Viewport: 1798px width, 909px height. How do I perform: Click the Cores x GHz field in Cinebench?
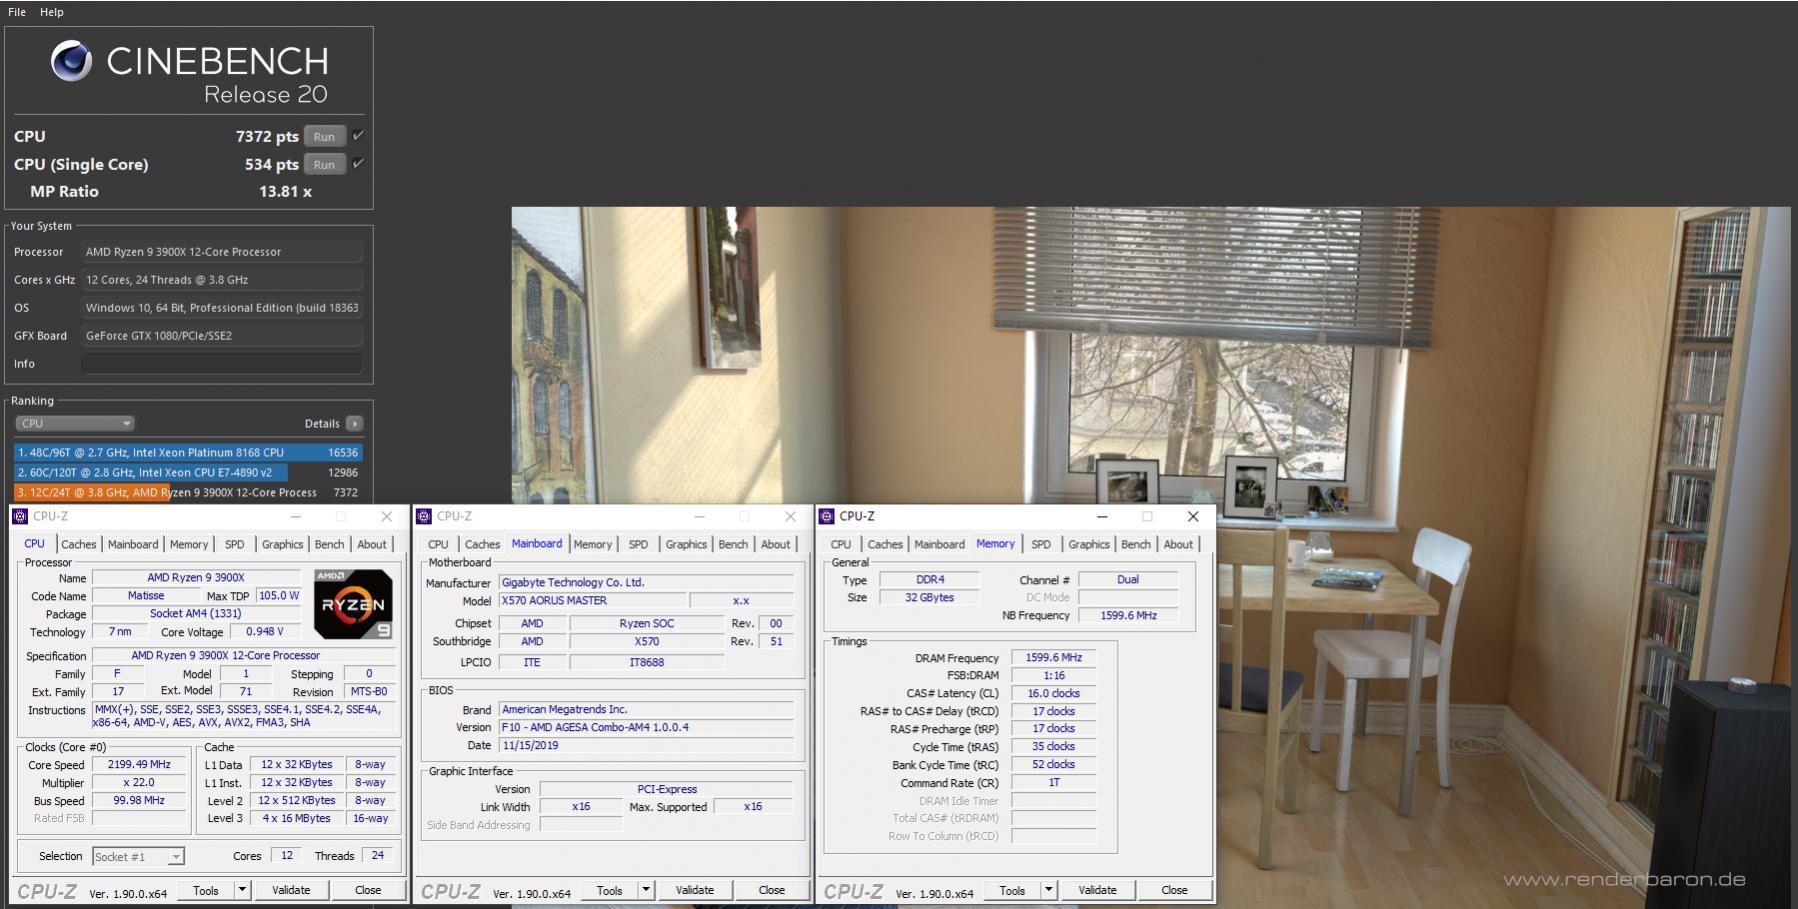click(221, 279)
